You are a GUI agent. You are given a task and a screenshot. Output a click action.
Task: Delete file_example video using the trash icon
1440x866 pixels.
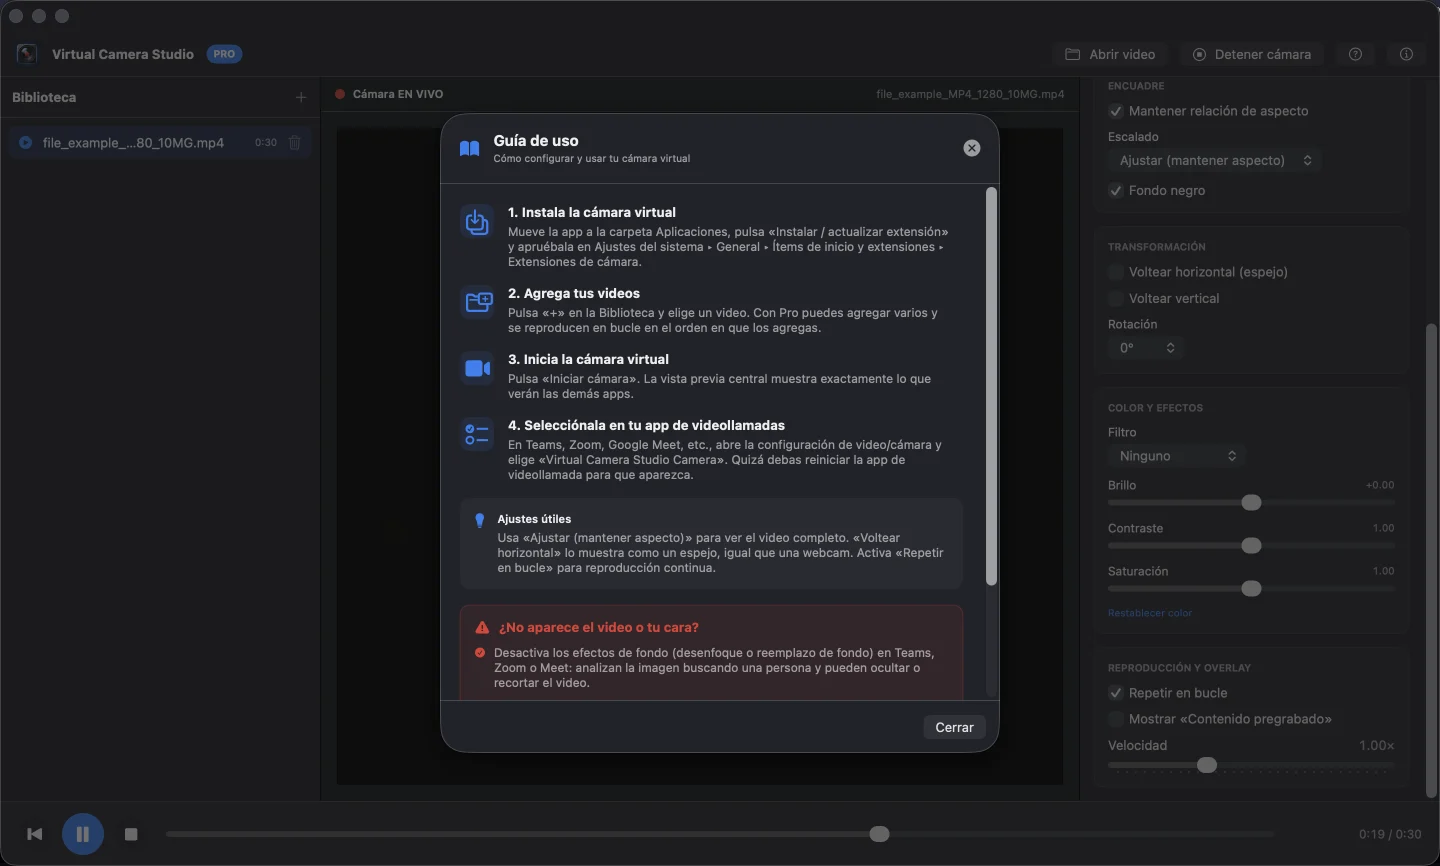coord(295,143)
